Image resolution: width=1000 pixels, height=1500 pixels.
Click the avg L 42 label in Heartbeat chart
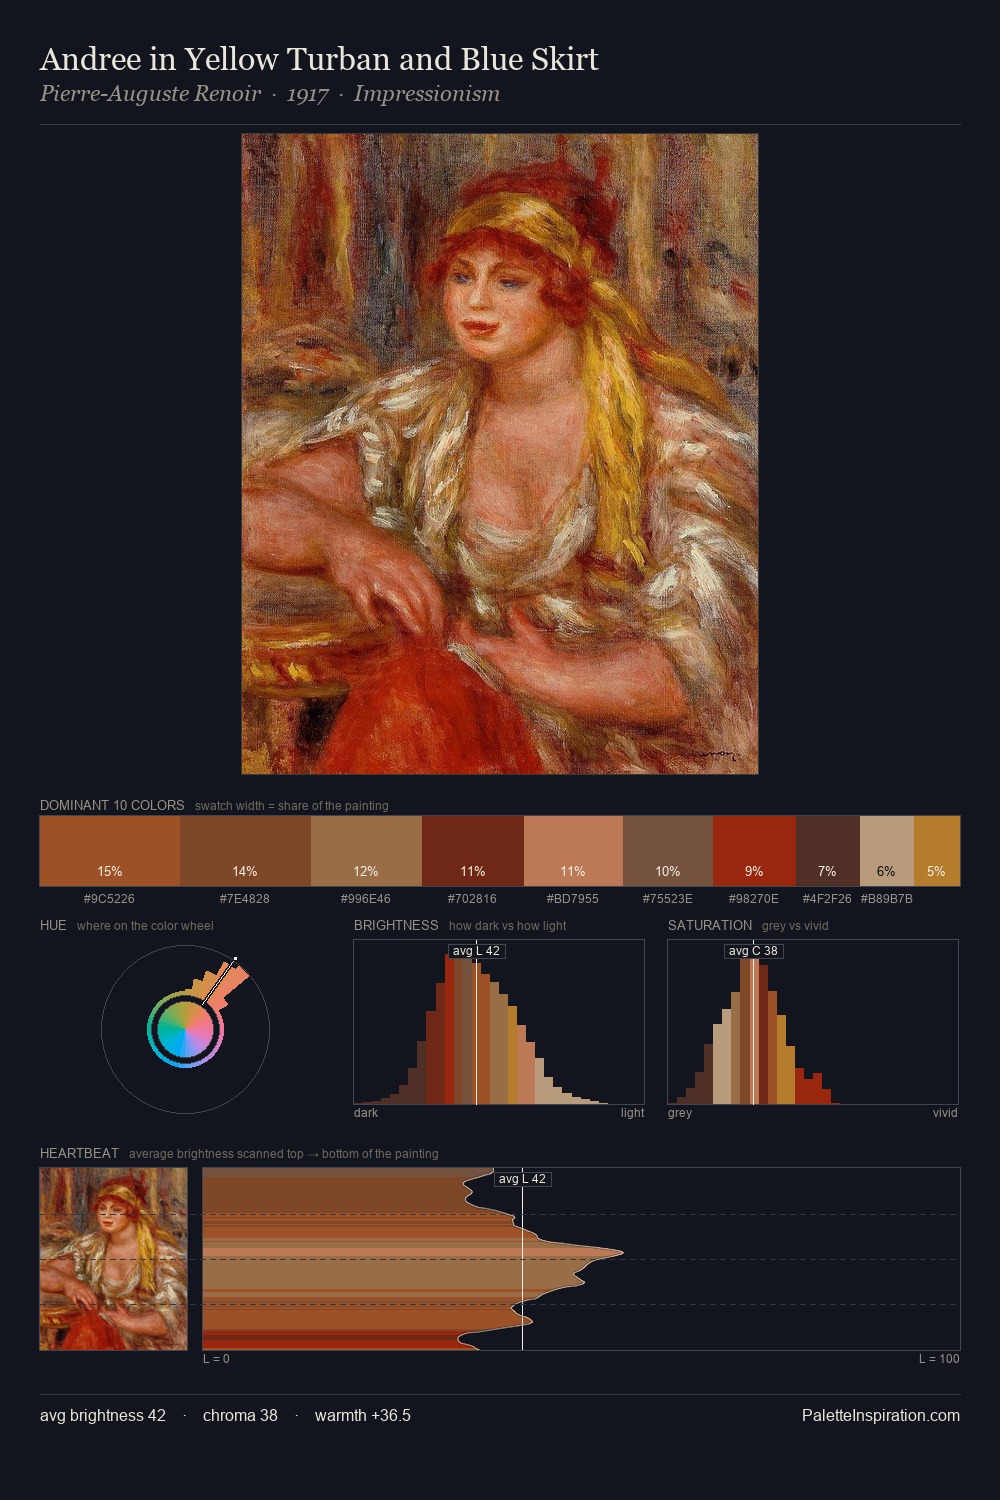pos(522,1179)
